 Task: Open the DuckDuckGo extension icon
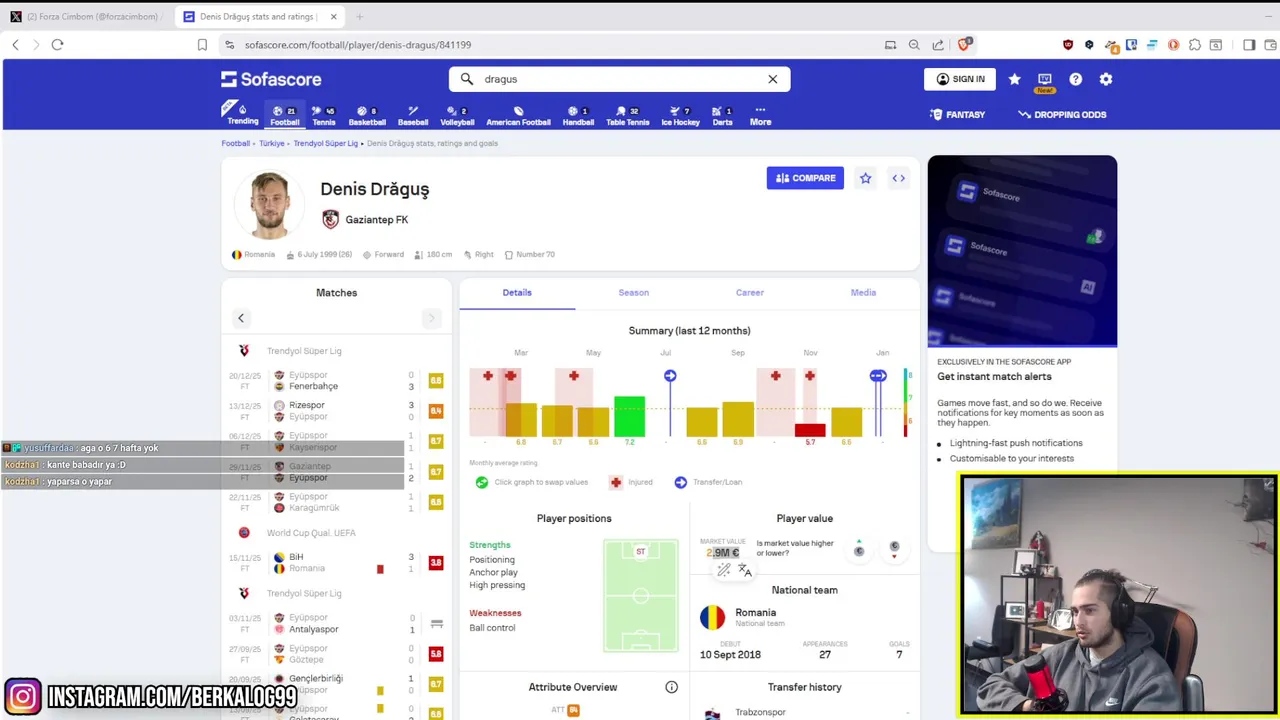click(1173, 45)
